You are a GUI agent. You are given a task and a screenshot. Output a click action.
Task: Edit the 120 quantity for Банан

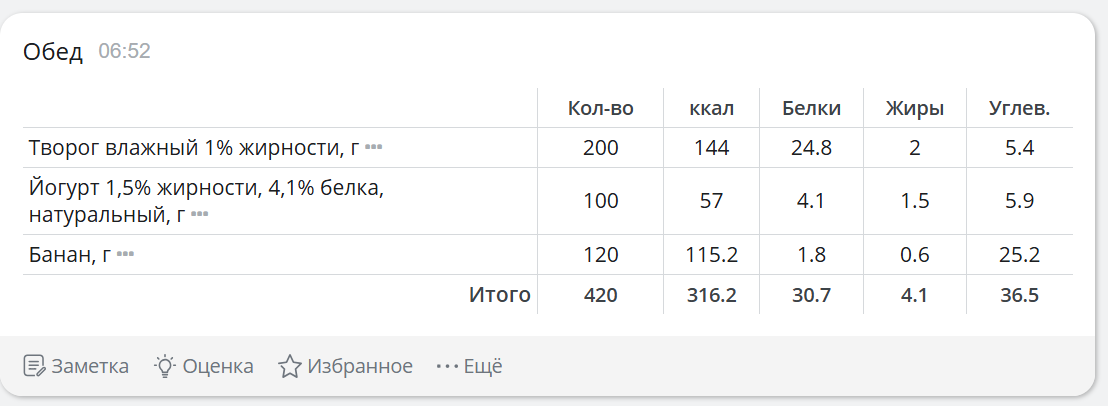[601, 255]
